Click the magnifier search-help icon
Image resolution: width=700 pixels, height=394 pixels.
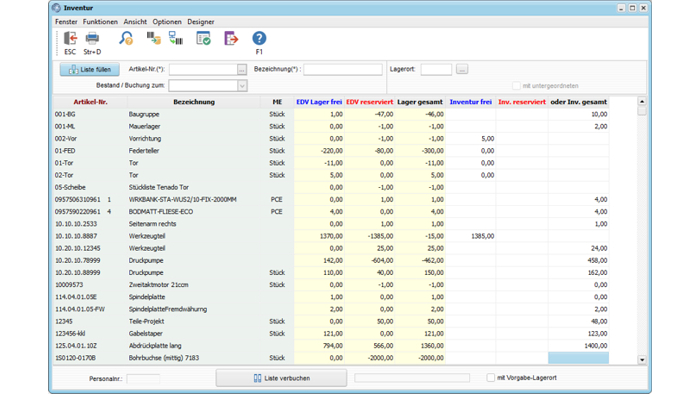tap(126, 39)
